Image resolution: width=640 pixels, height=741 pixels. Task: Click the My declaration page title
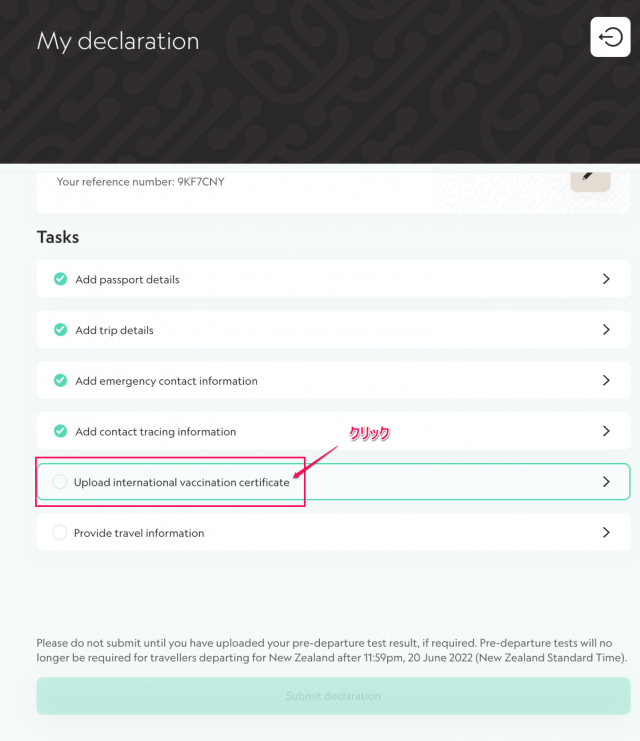tap(118, 42)
